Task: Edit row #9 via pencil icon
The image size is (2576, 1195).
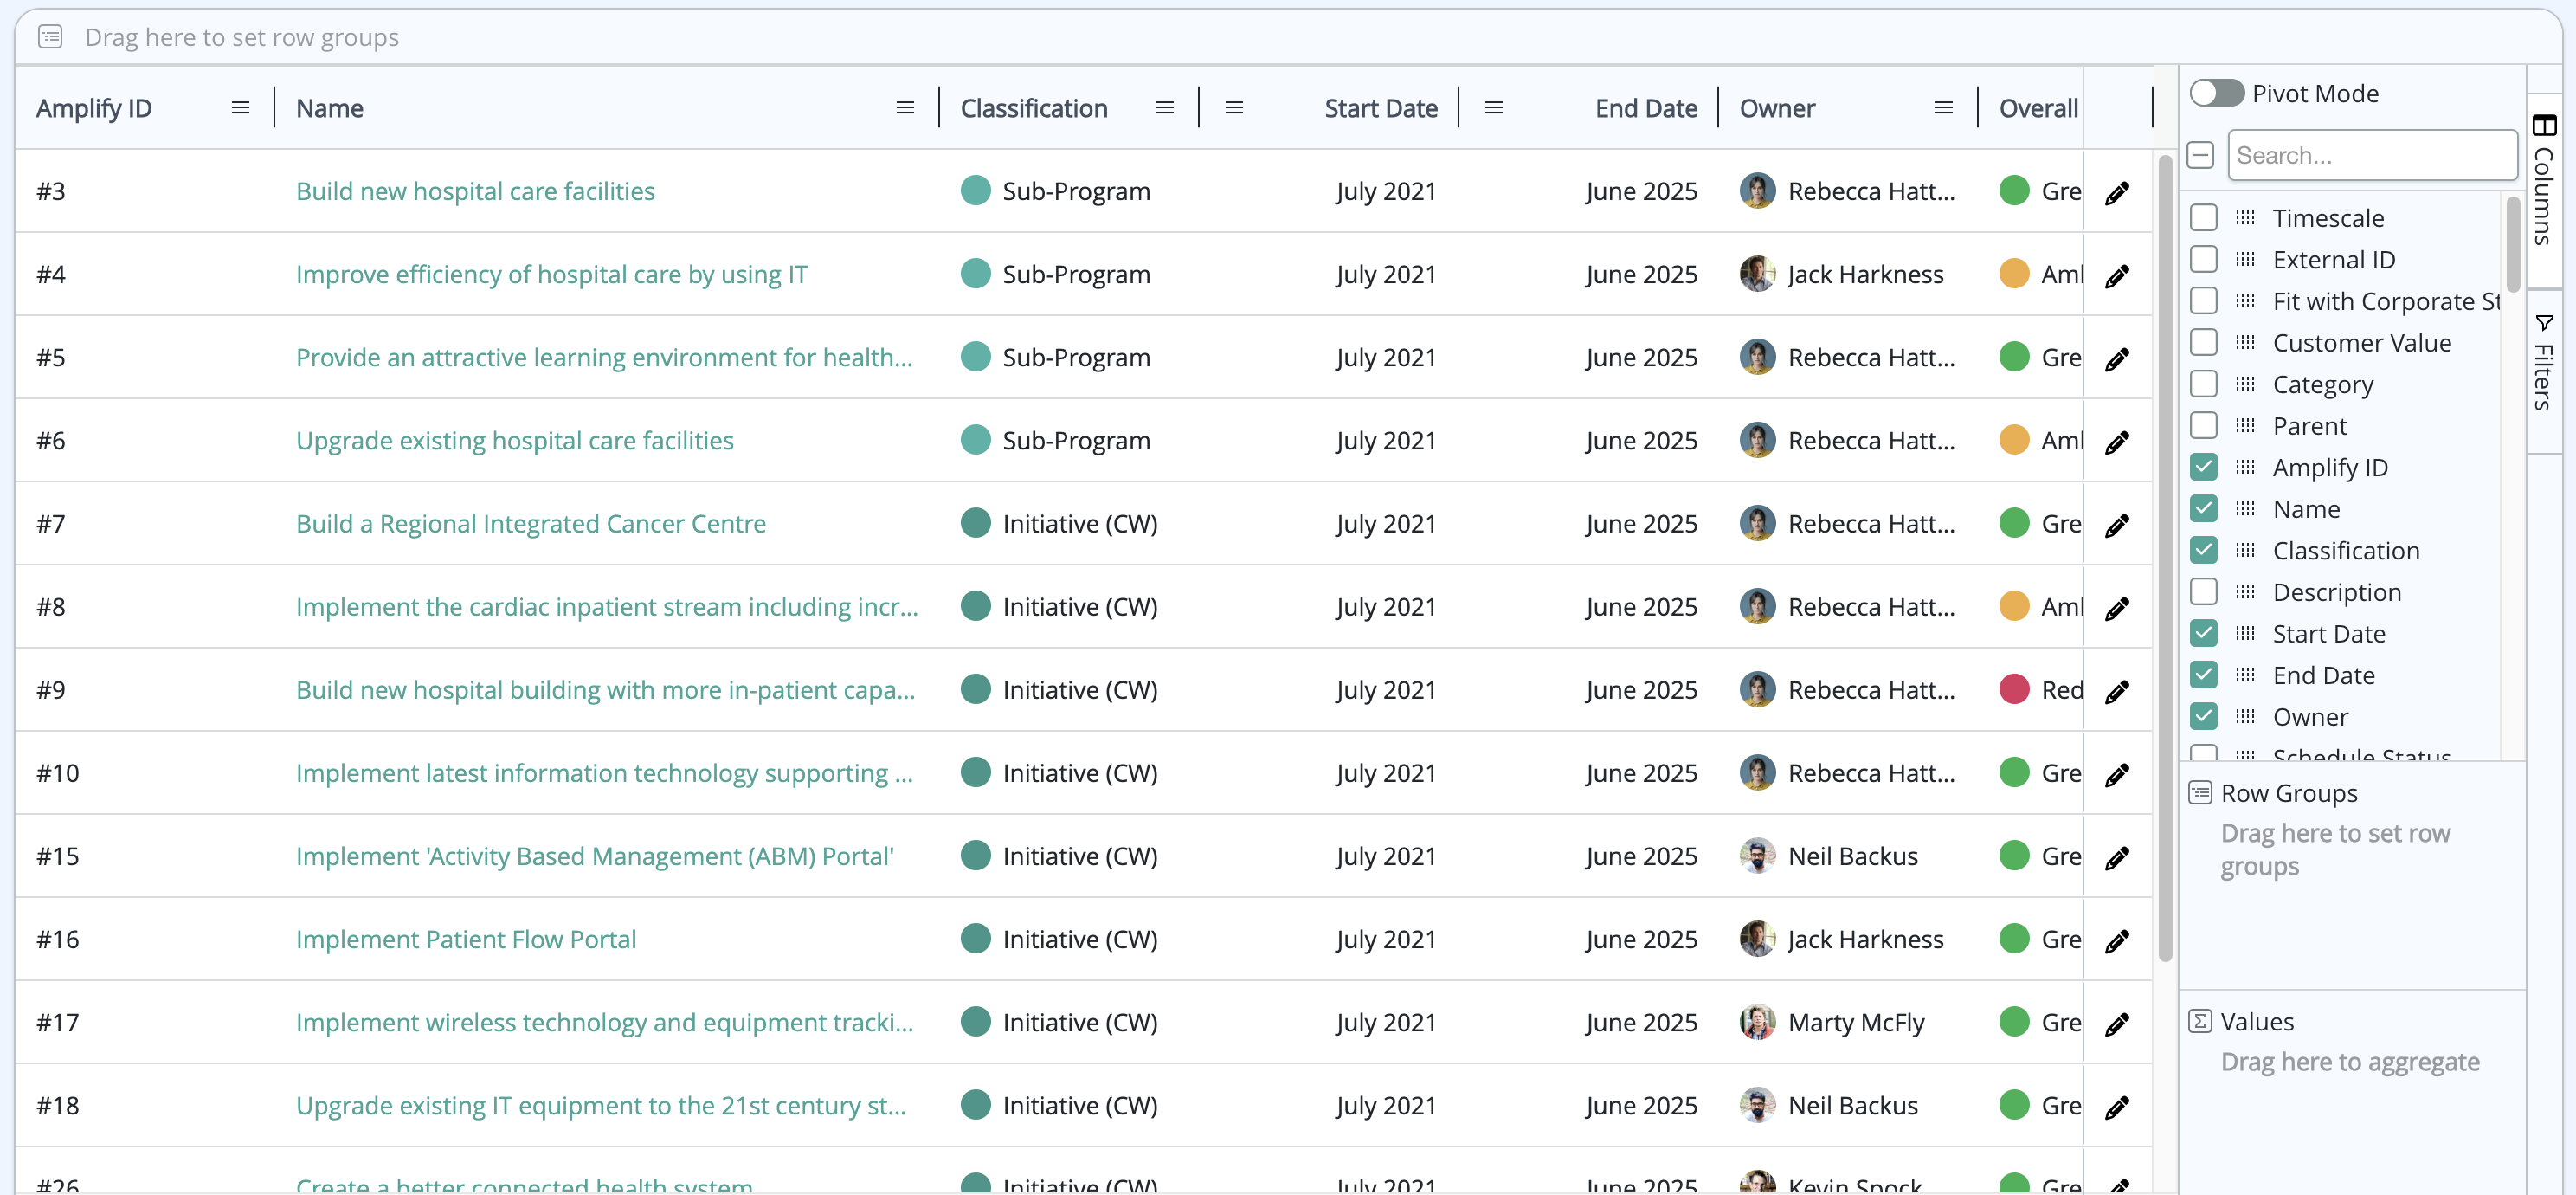Action: pyautogui.click(x=2116, y=691)
